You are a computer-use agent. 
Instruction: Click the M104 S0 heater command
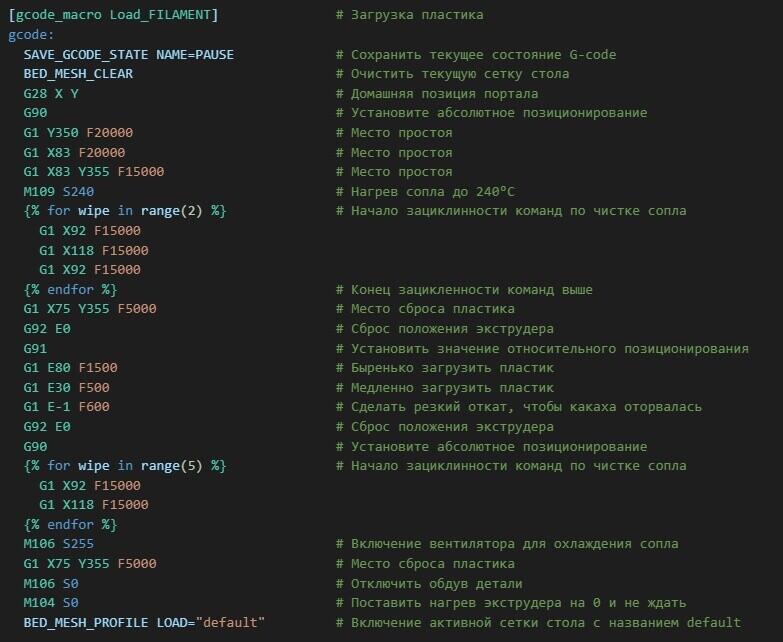(51, 603)
